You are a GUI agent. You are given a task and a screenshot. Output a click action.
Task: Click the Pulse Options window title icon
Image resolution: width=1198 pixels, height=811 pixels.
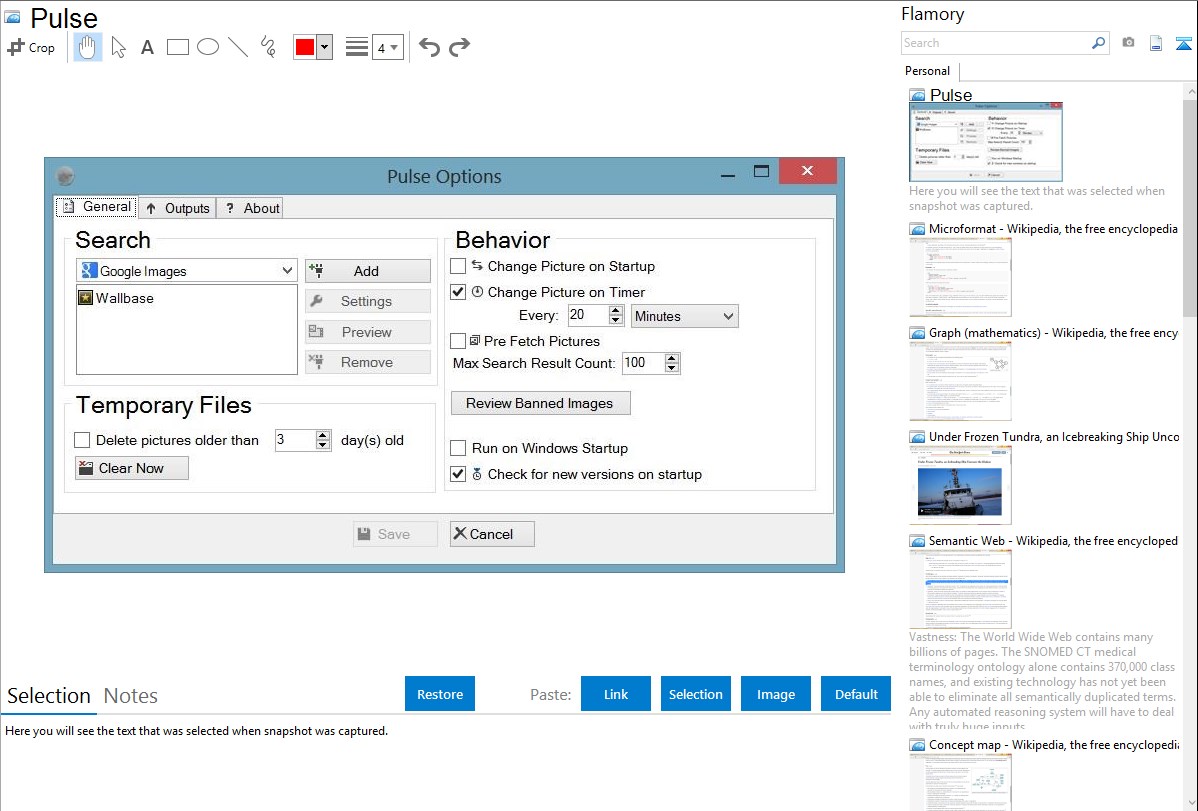click(66, 176)
